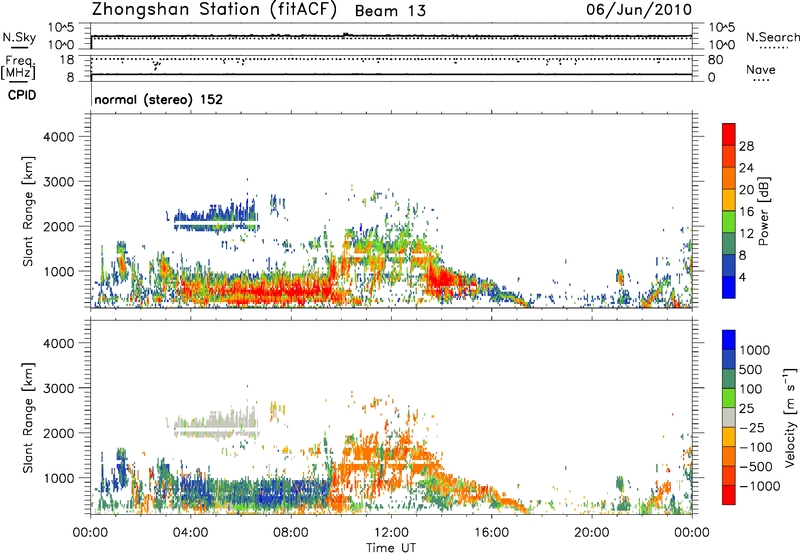Click the red bottom of velocity colorbar
Image resolution: width=800 pixels, height=554 pixels.
[729, 495]
